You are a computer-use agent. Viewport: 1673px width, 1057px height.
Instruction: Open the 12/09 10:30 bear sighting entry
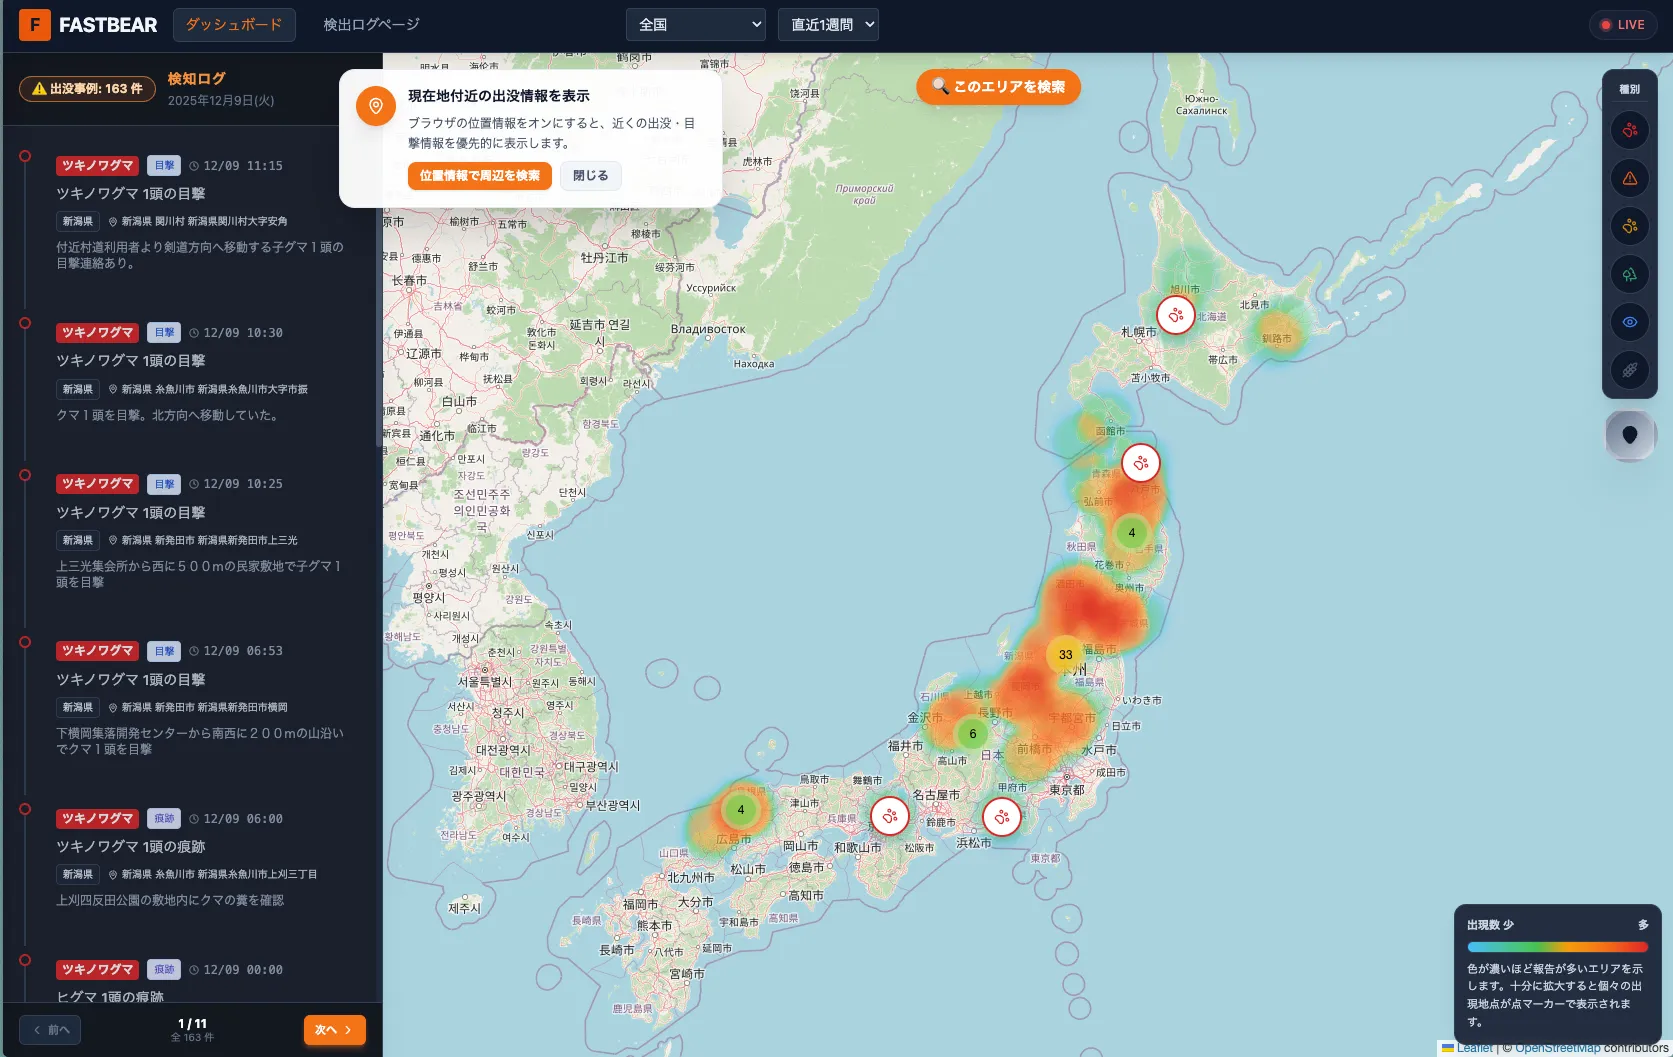coord(200,374)
